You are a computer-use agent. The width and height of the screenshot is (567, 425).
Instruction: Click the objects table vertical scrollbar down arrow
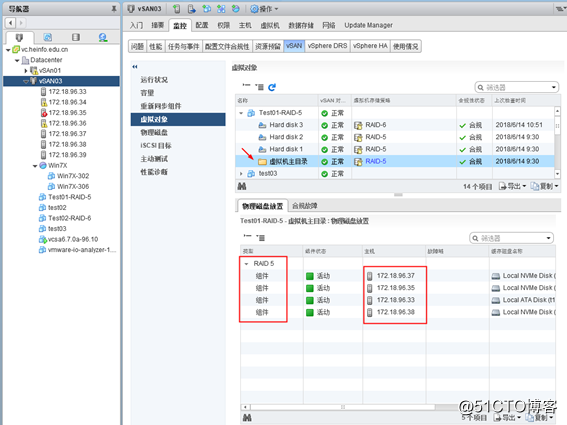click(557, 174)
